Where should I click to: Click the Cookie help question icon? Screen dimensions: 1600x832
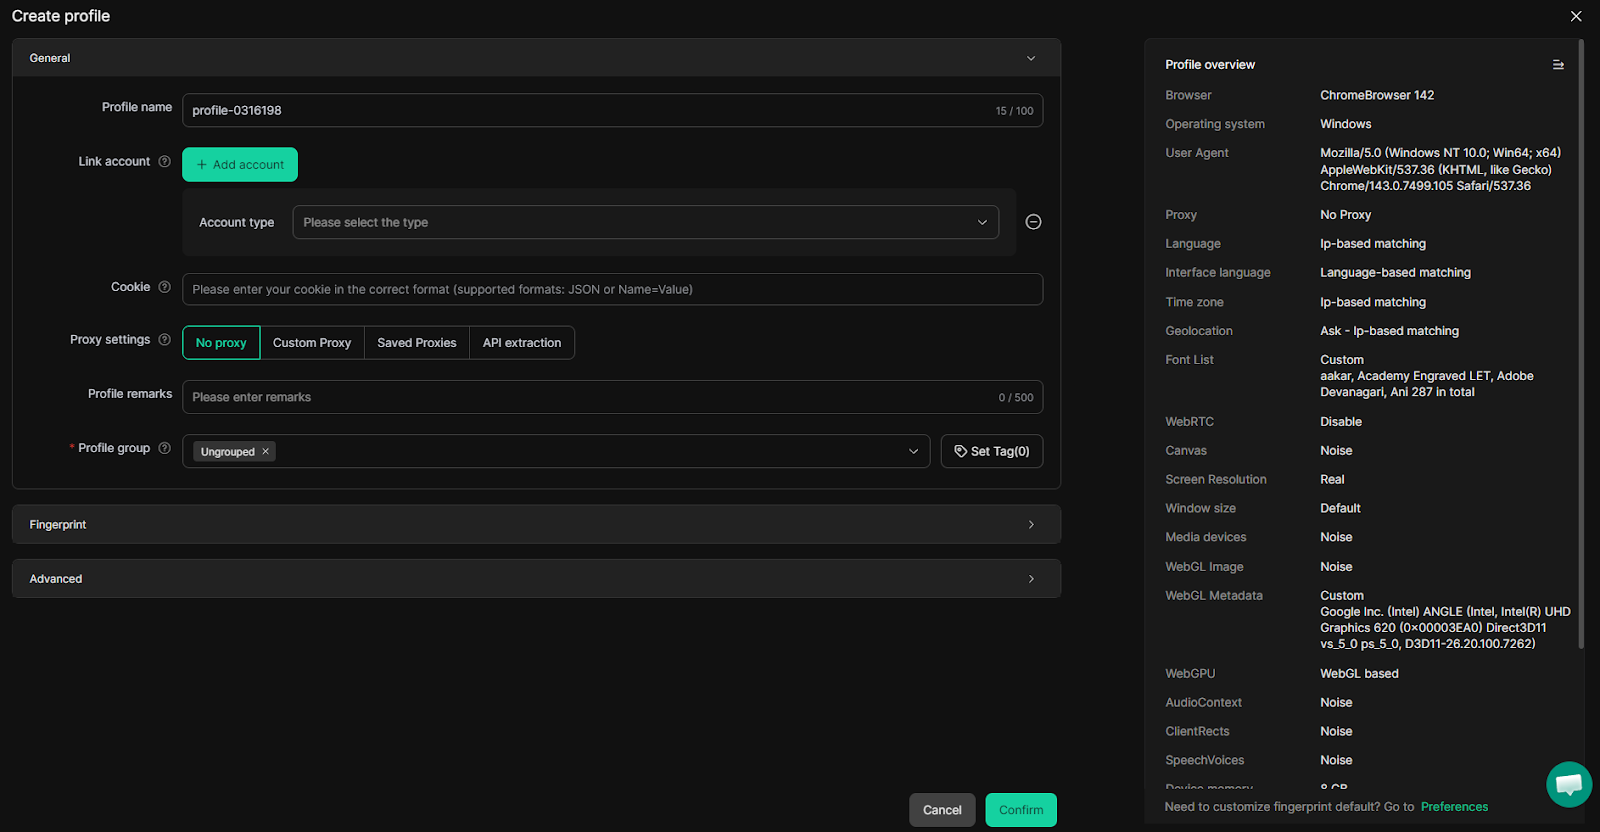(165, 287)
